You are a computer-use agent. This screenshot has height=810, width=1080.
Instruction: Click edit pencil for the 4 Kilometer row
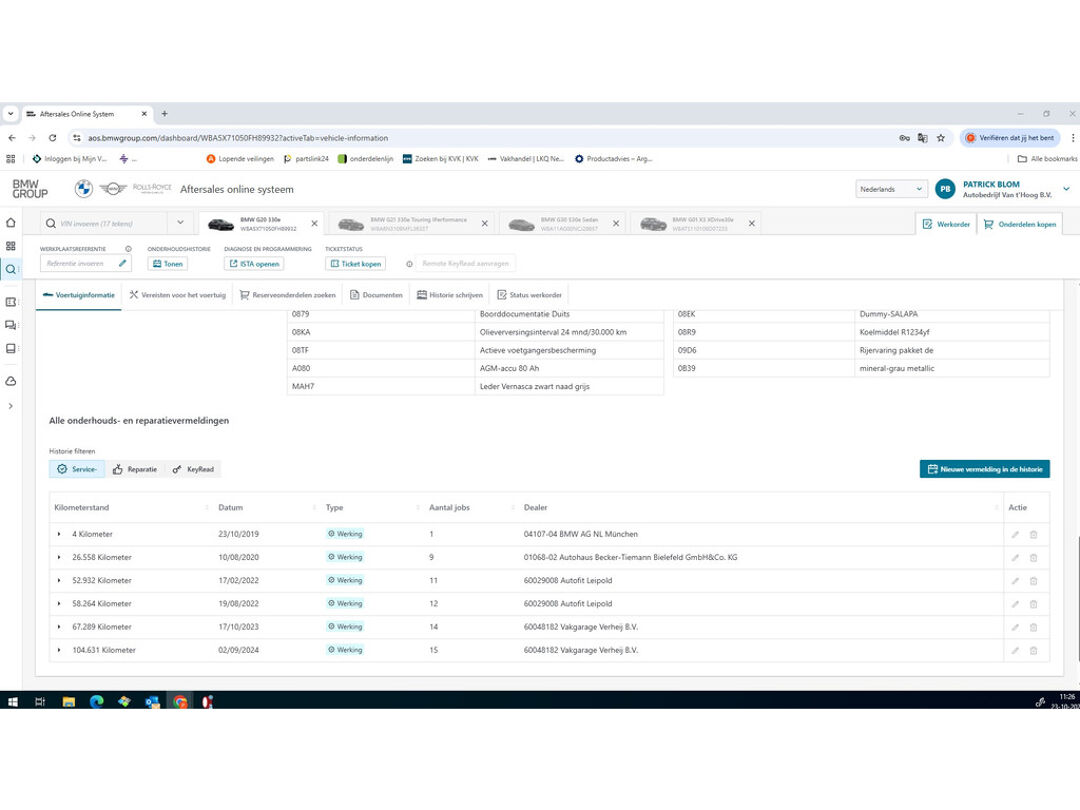(1015, 534)
